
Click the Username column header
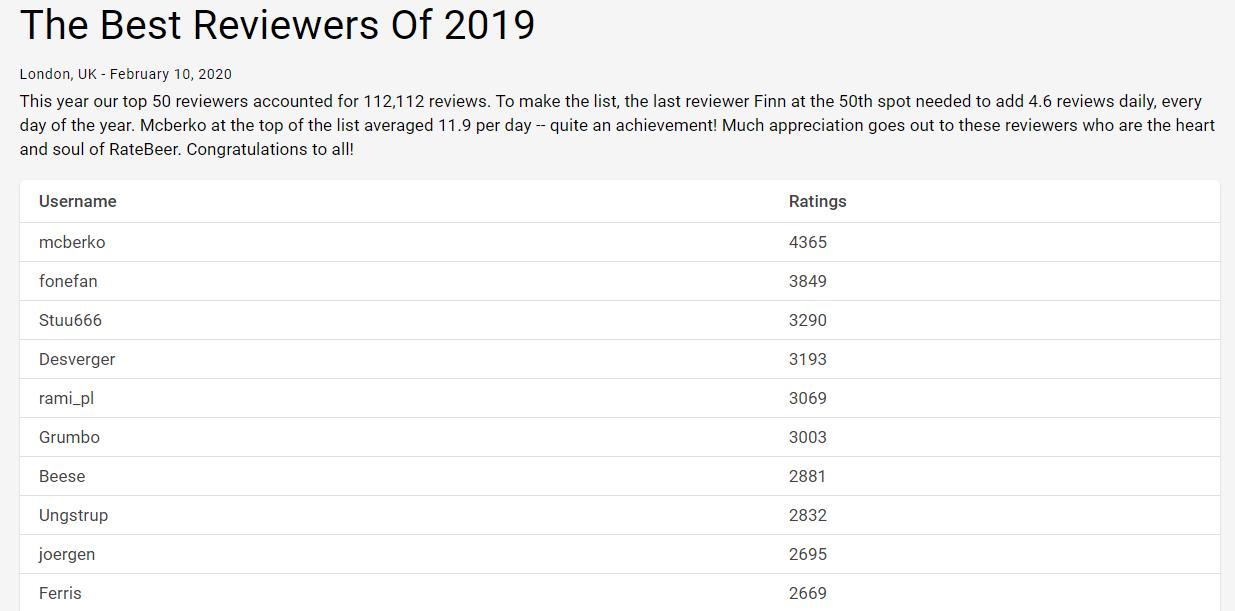(78, 201)
